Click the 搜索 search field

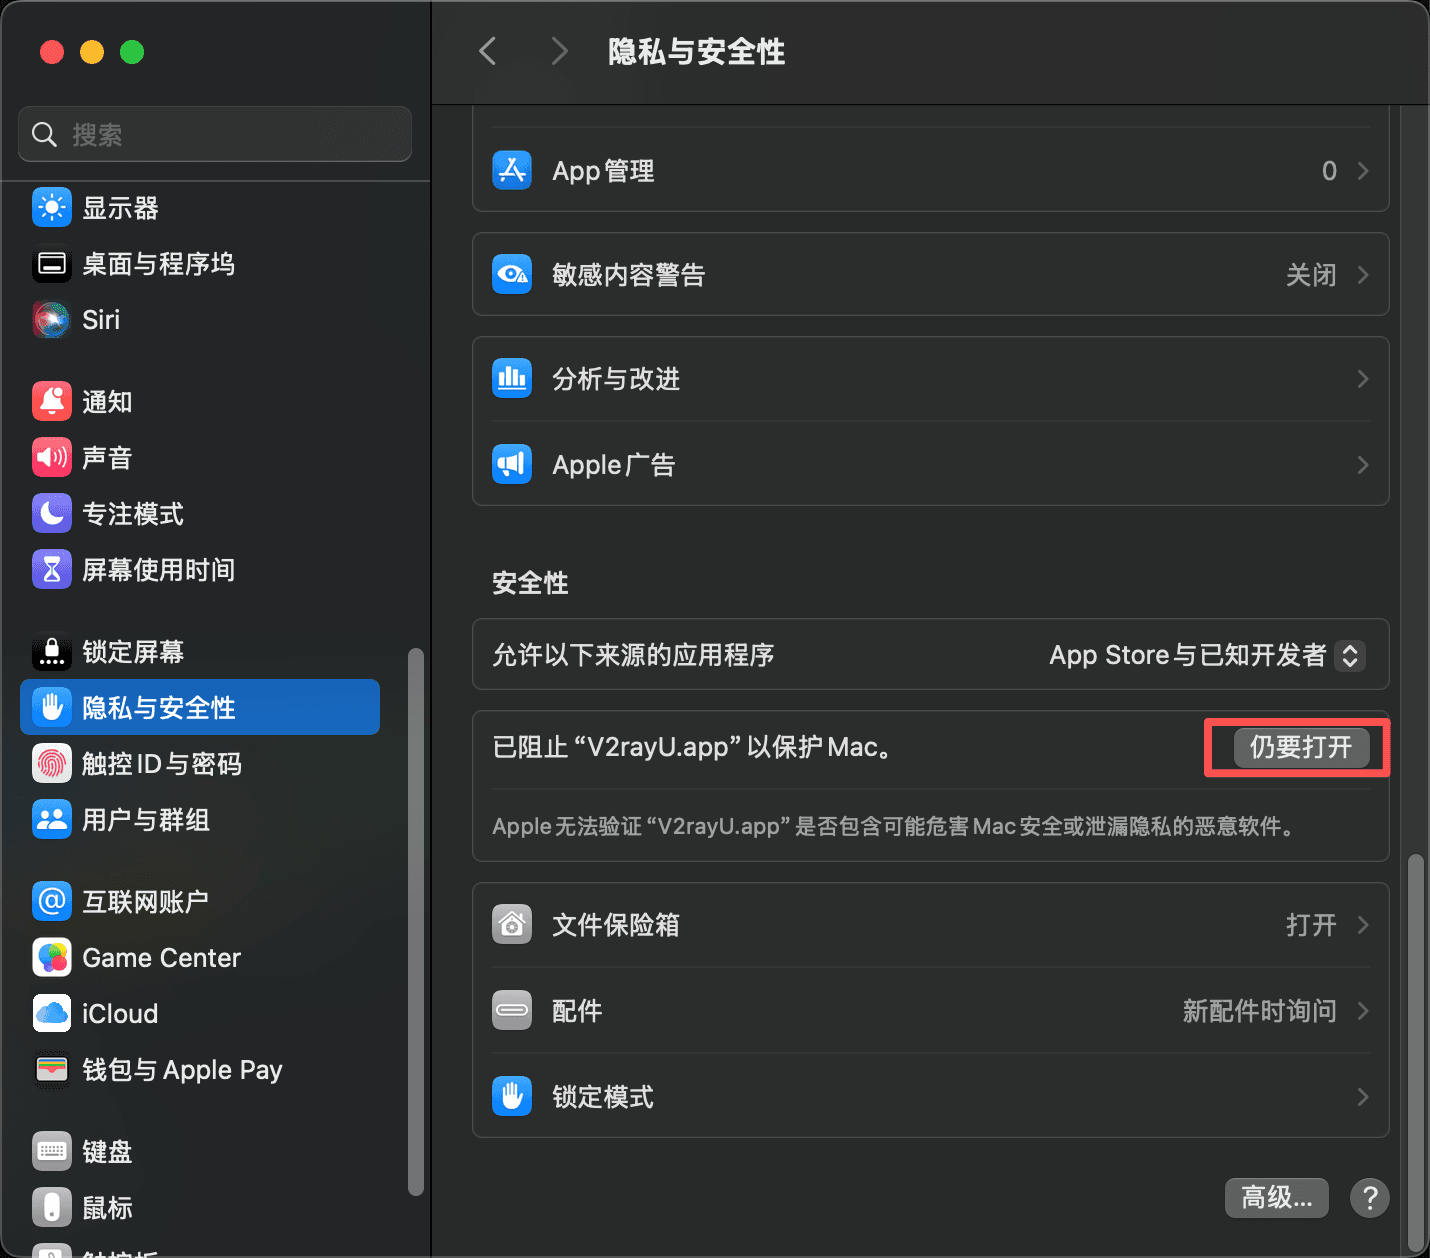point(215,134)
